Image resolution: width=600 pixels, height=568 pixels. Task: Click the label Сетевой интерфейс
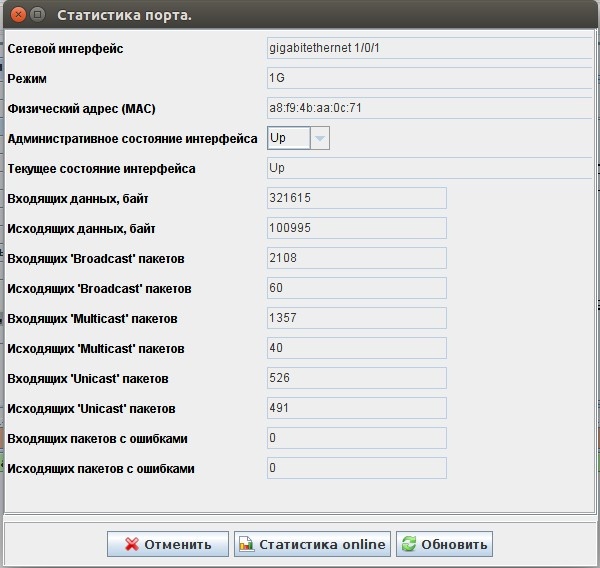65,49
